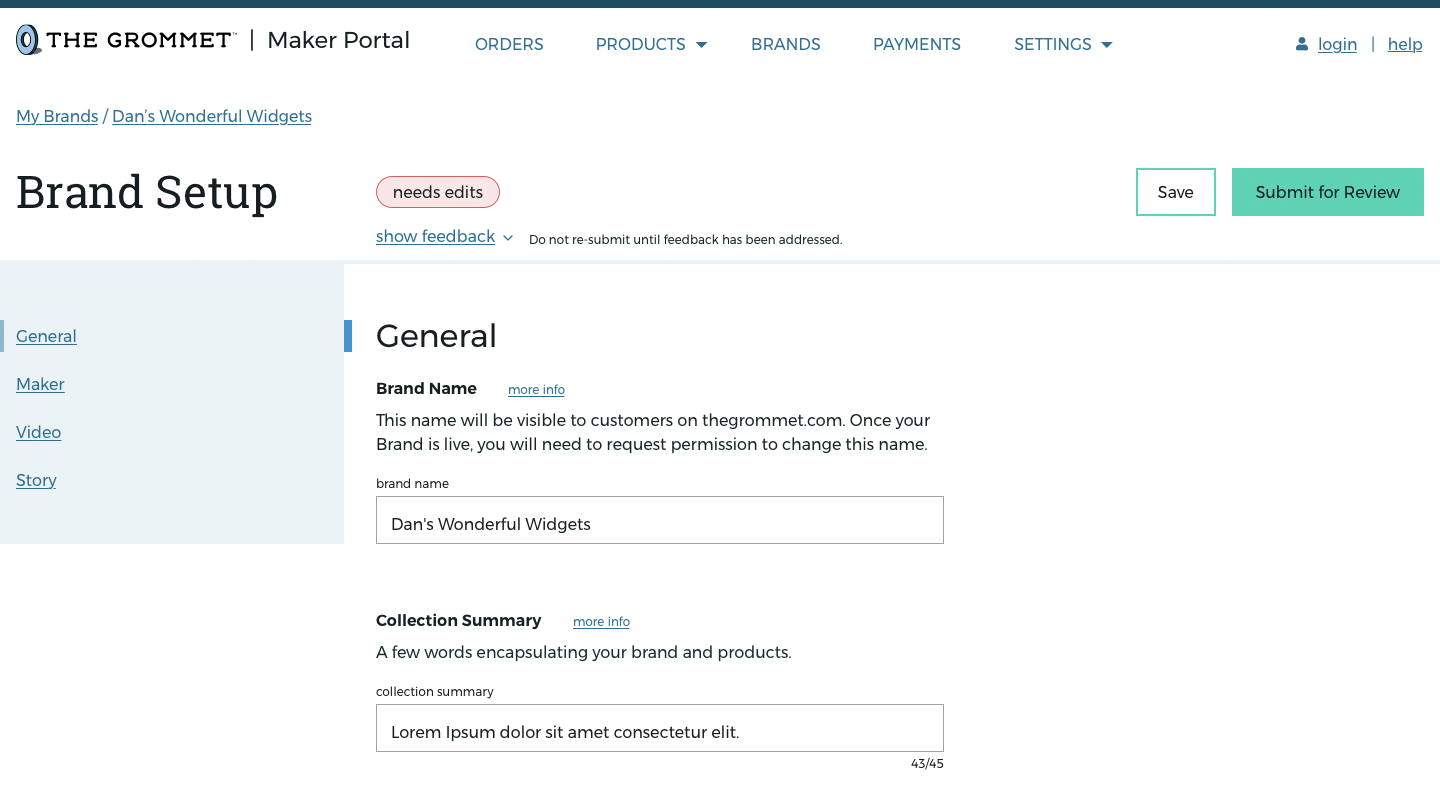1440x792 pixels.
Task: Select Story in the sidebar
Action: tap(36, 480)
